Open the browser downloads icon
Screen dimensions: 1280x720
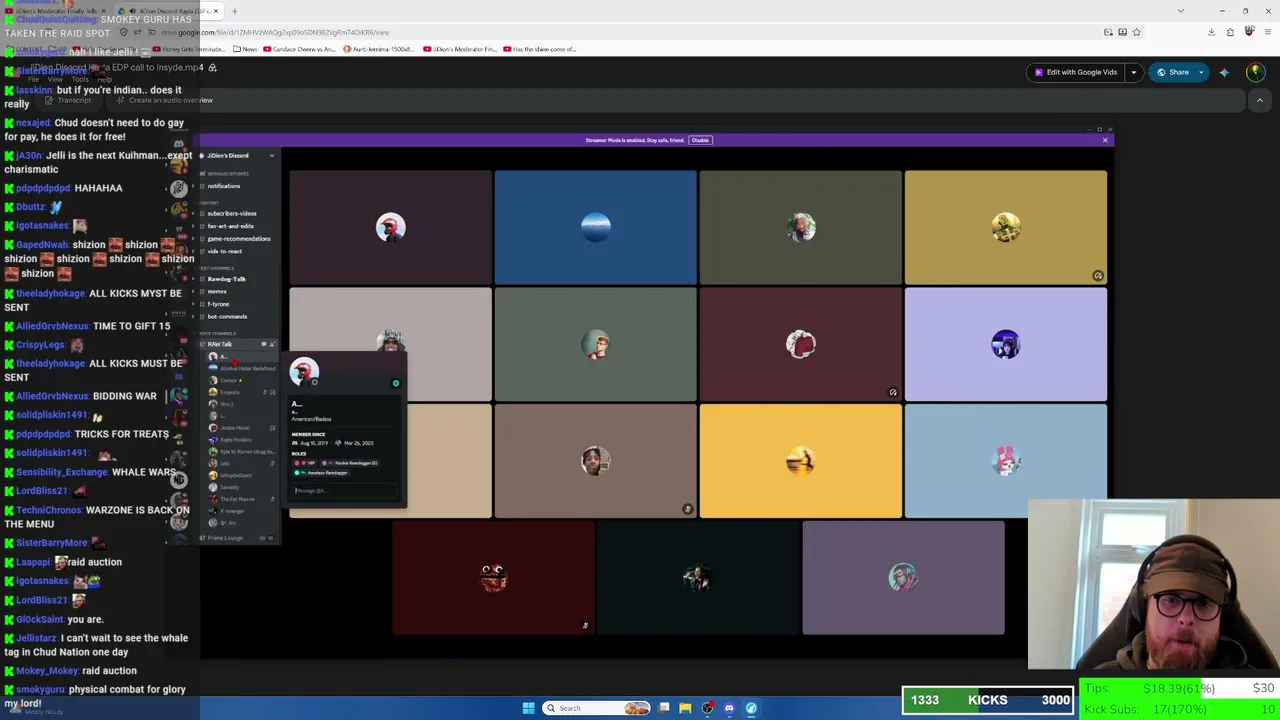click(1211, 32)
